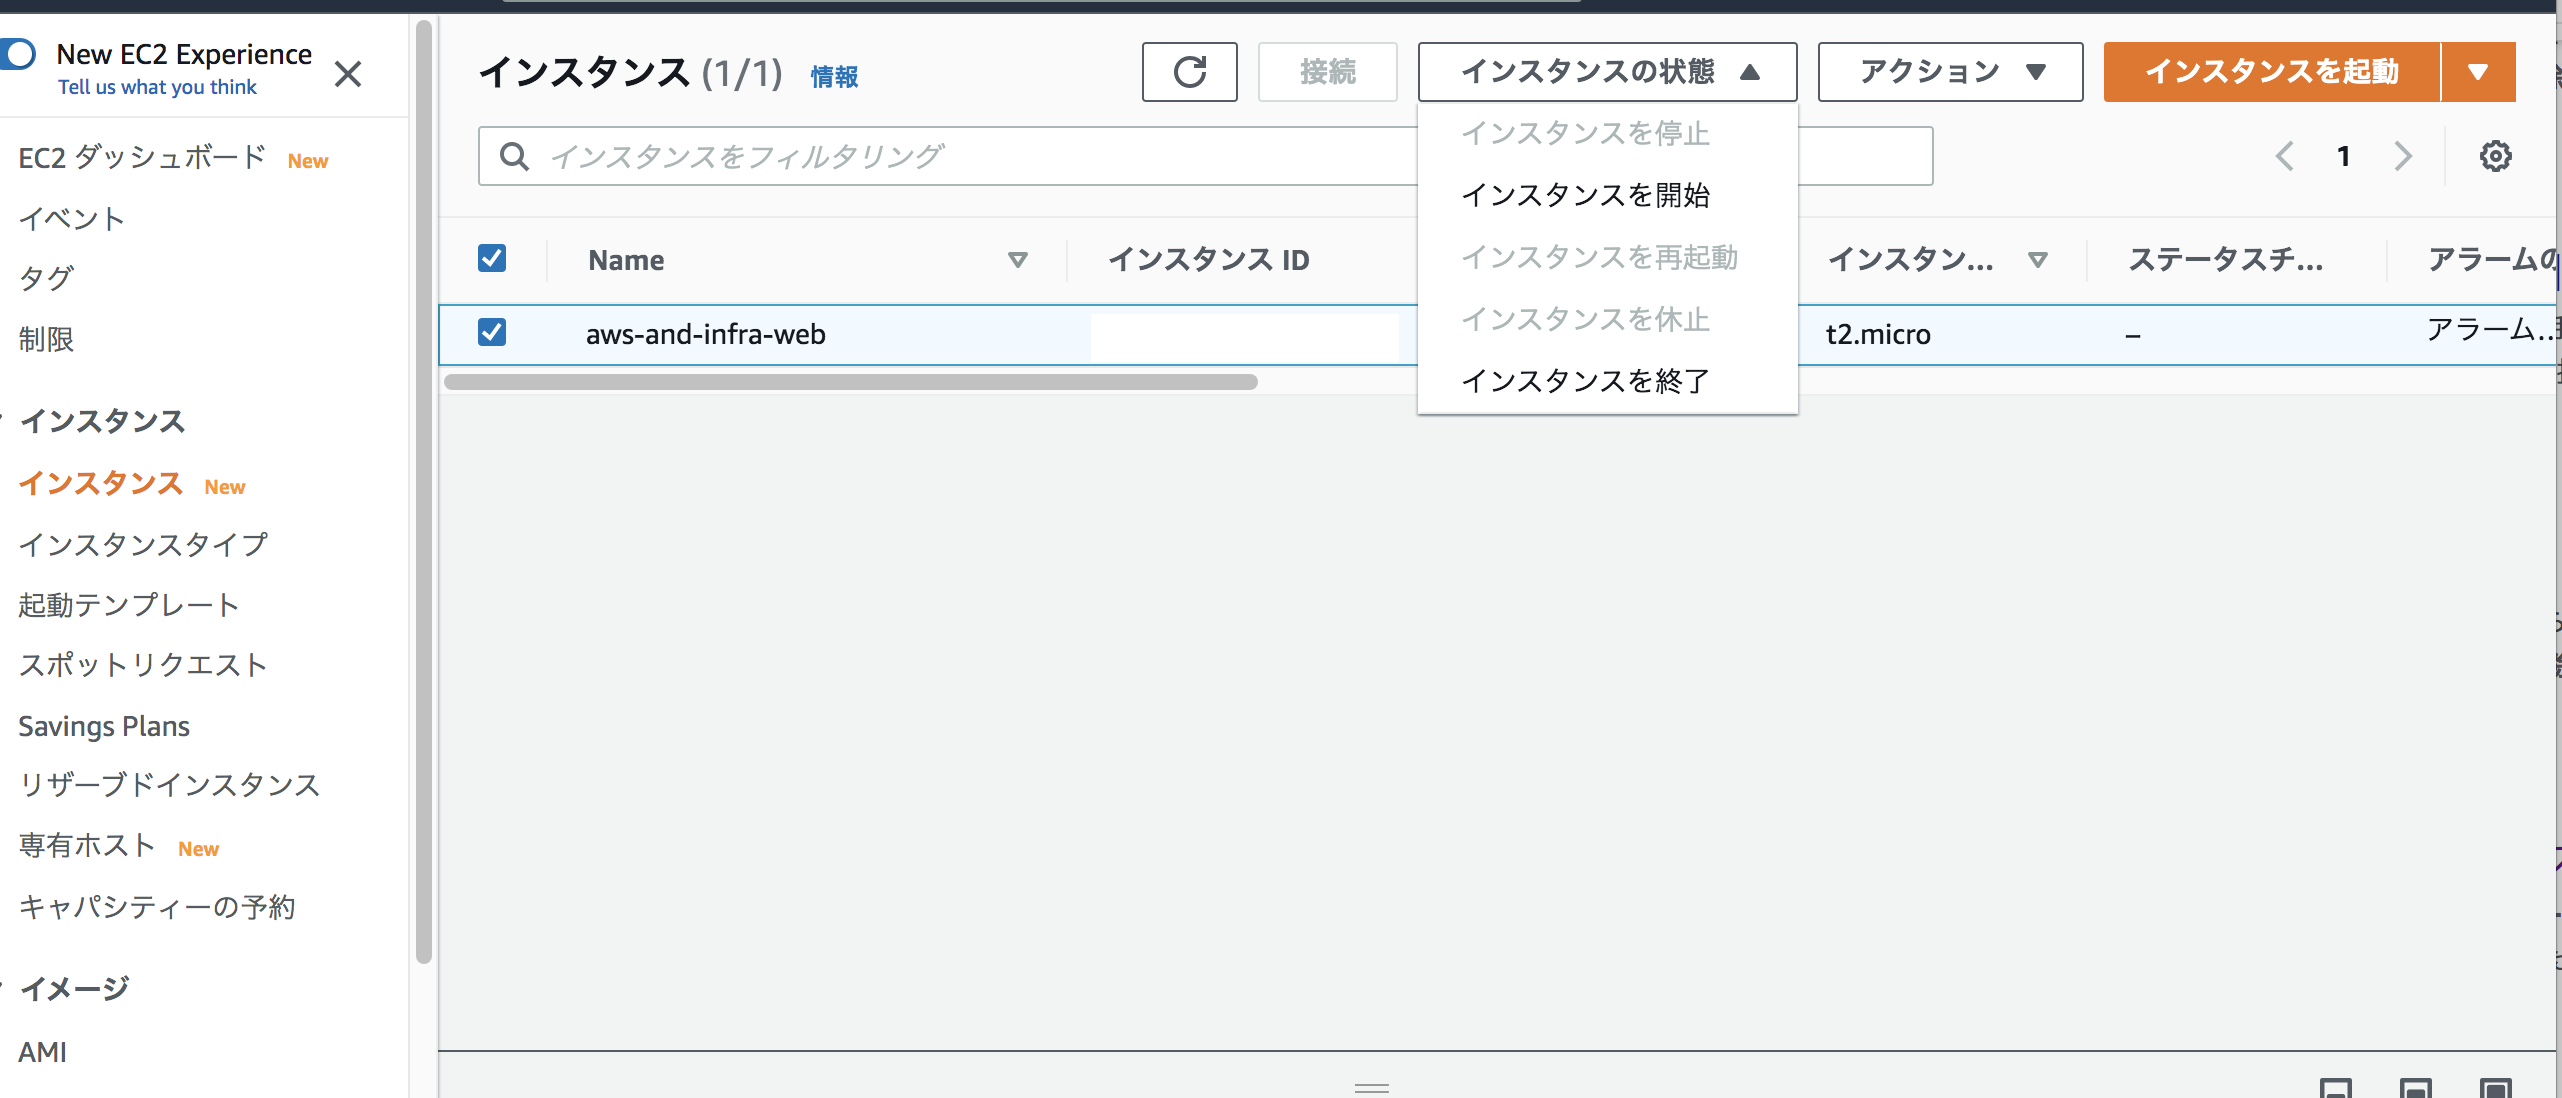2562x1098 pixels.
Task: Open the table preferences gear icon
Action: [x=2496, y=156]
